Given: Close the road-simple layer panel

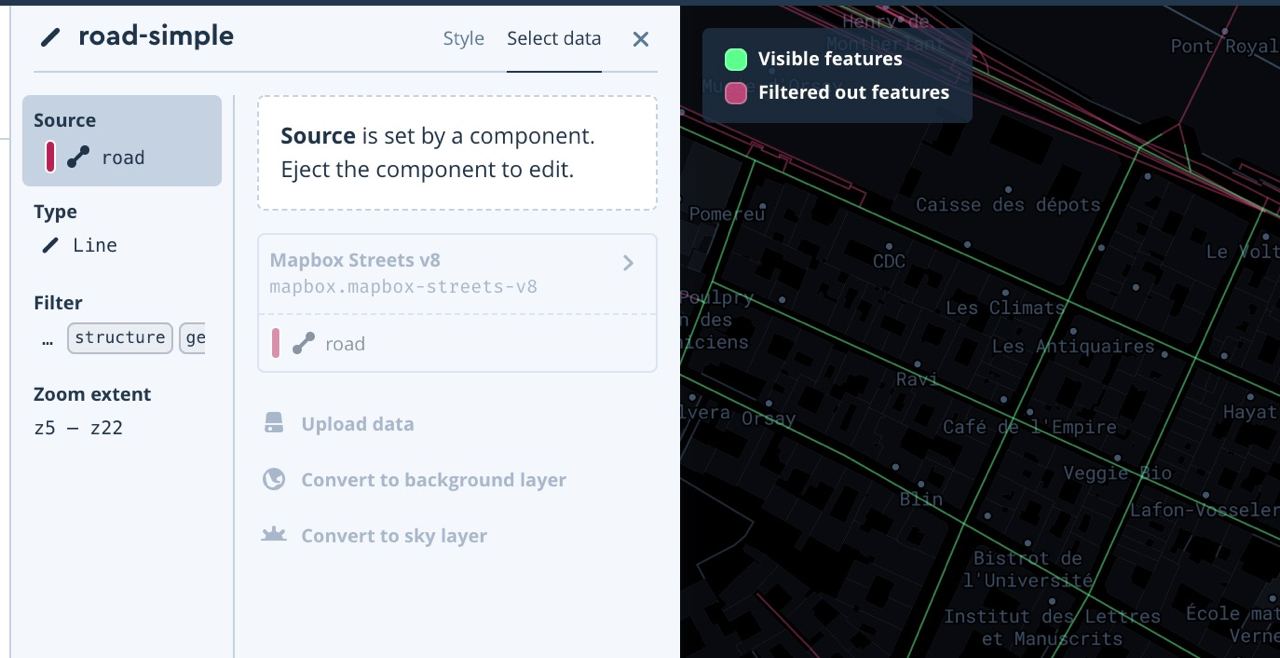Looking at the screenshot, I should tap(641, 39).
